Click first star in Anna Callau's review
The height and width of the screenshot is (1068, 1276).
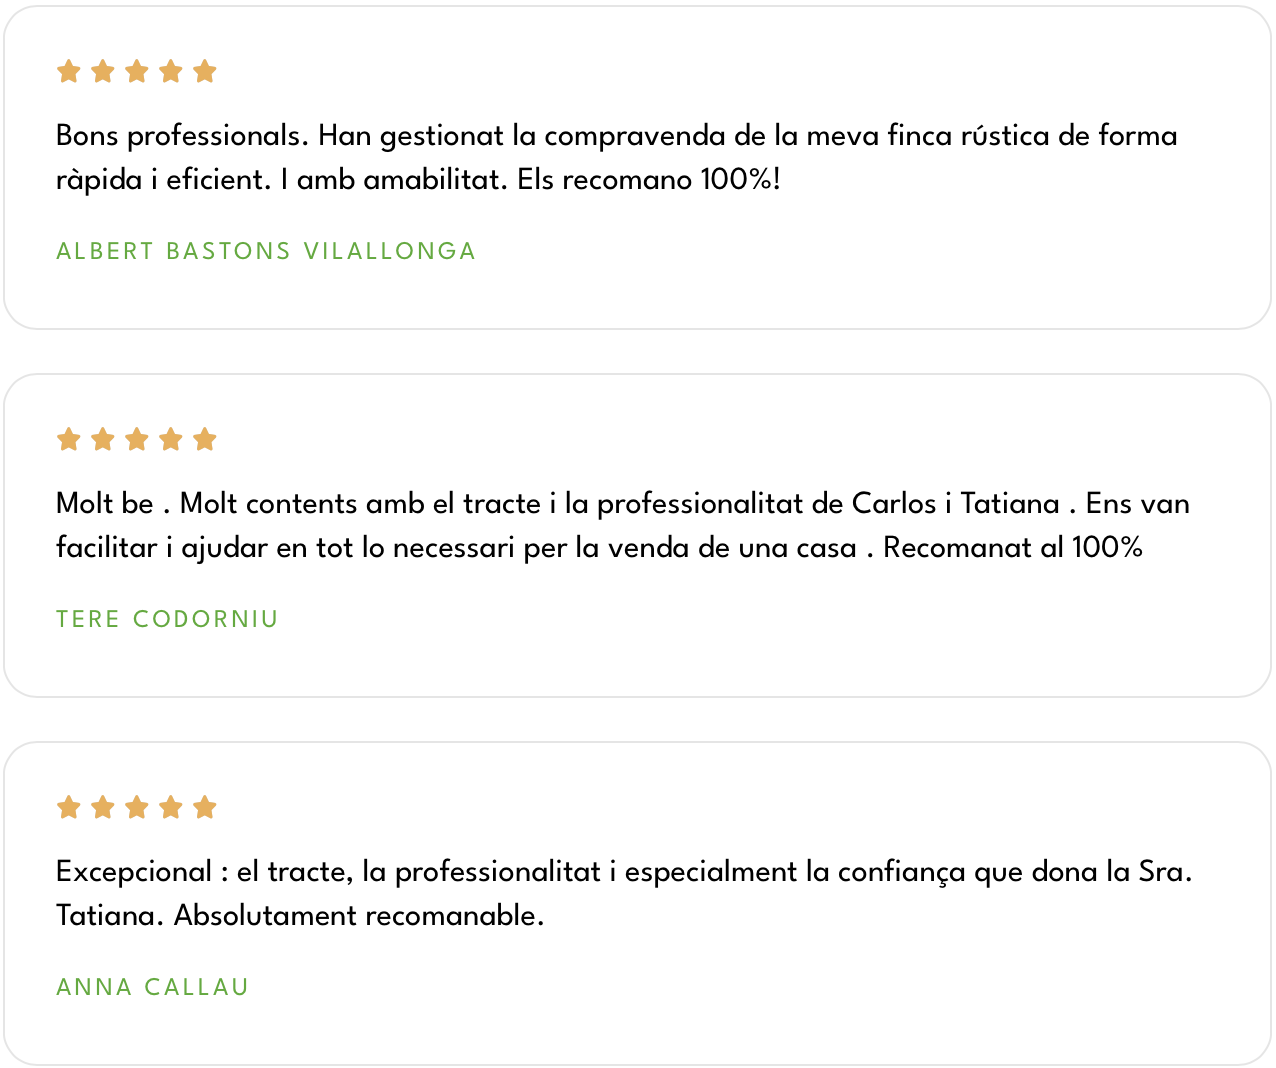point(68,808)
